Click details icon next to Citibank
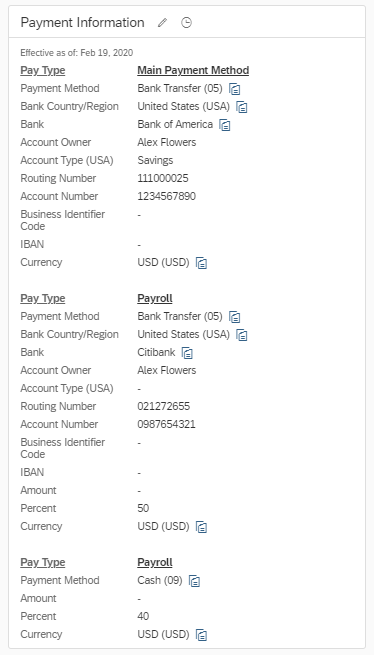The height and width of the screenshot is (656, 375). click(x=187, y=353)
